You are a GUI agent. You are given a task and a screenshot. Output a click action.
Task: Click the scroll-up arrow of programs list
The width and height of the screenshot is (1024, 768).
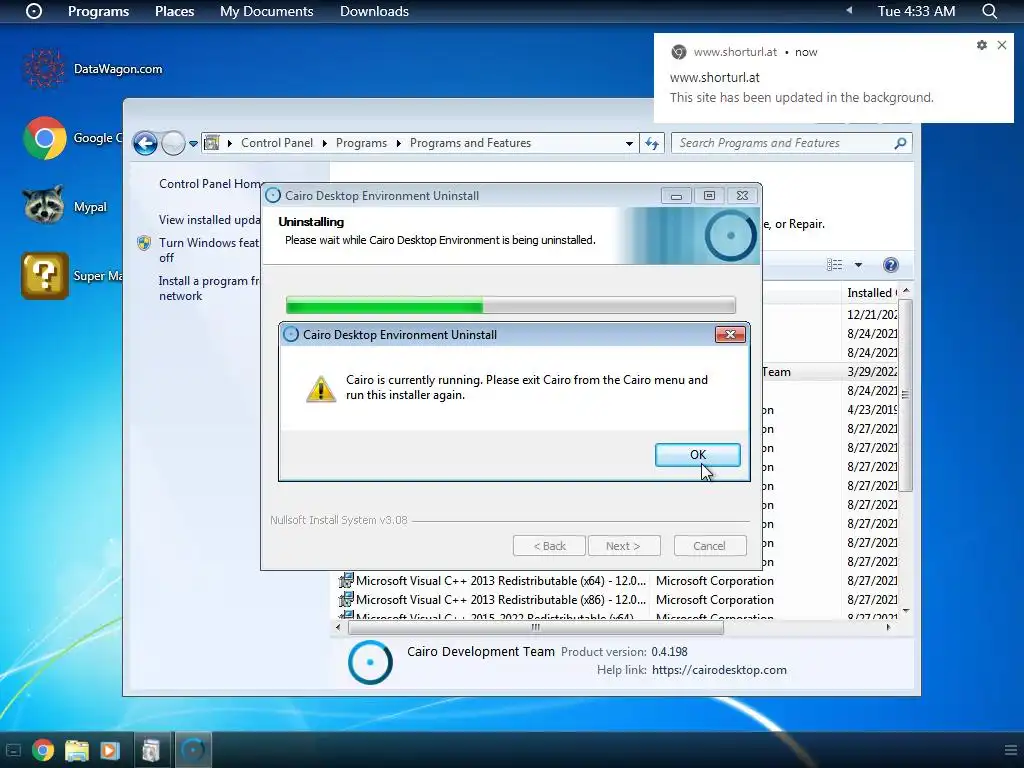pyautogui.click(x=906, y=291)
